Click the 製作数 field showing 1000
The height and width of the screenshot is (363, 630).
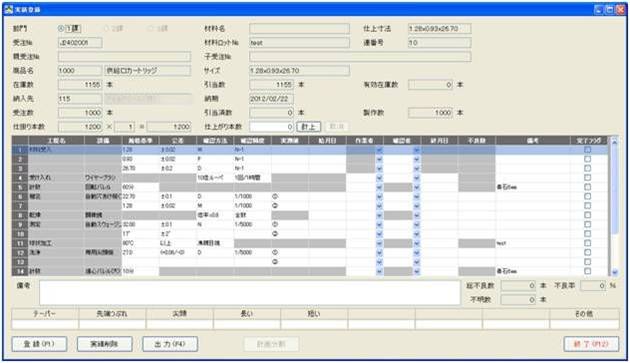click(430, 113)
